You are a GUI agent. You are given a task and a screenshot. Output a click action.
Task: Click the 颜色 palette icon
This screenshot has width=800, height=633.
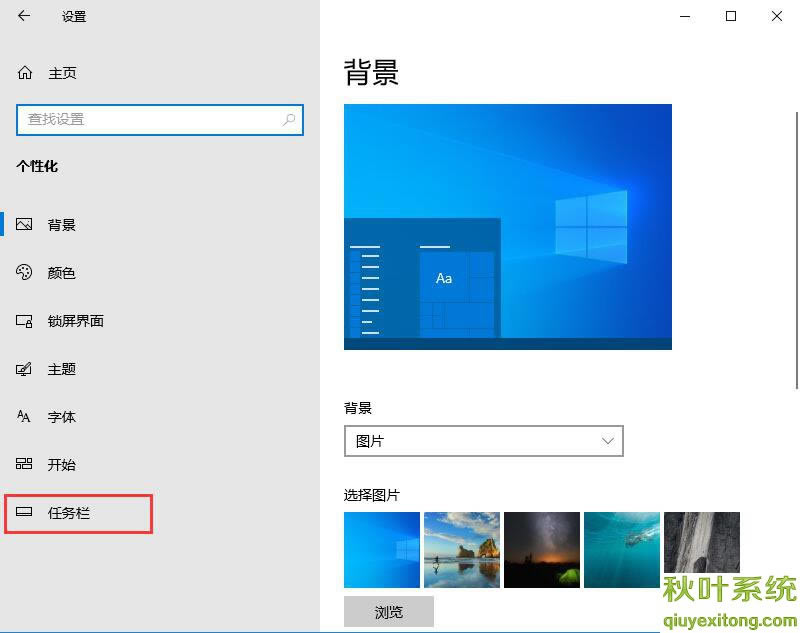click(24, 272)
